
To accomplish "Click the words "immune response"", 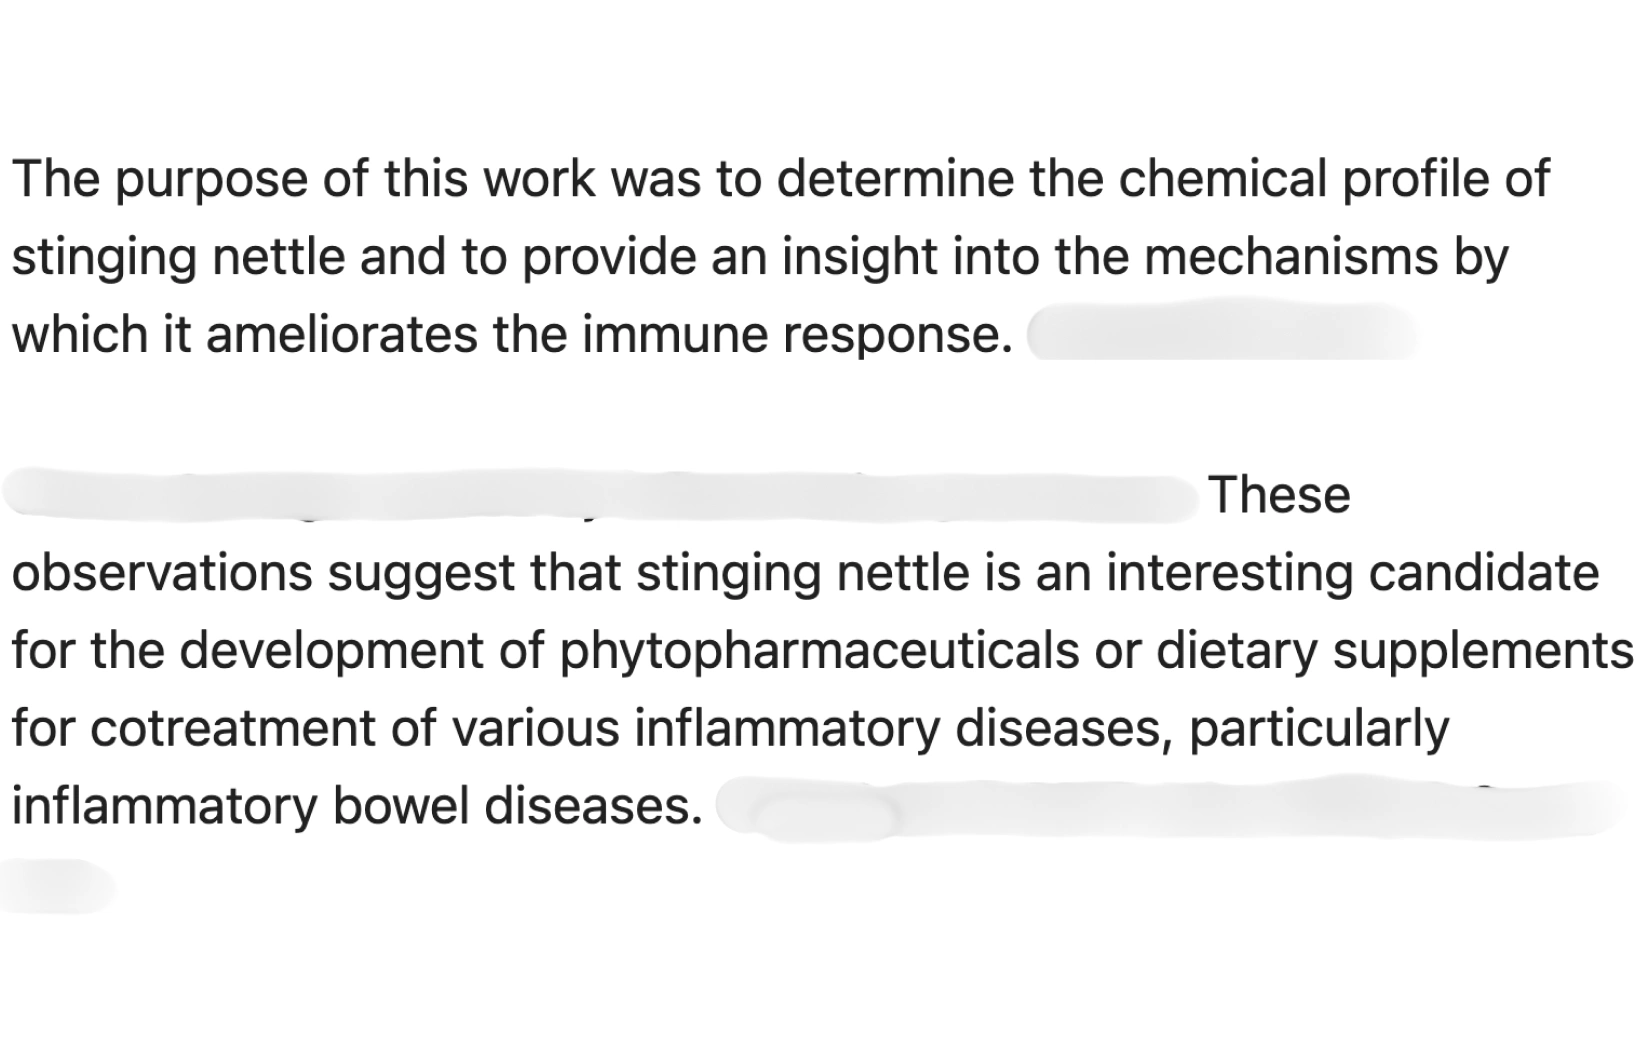I will (791, 334).
